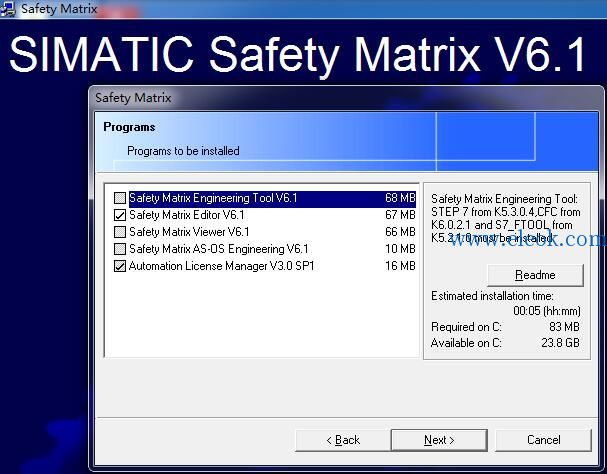Screen dimensions: 607x474
Task: Click the 'Required on C:' label
Action: pyautogui.click(x=466, y=327)
